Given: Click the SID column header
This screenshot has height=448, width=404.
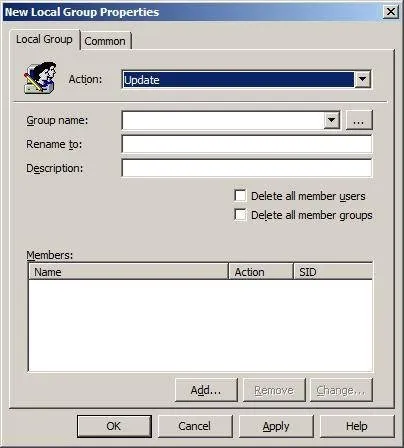Looking at the screenshot, I should click(333, 272).
